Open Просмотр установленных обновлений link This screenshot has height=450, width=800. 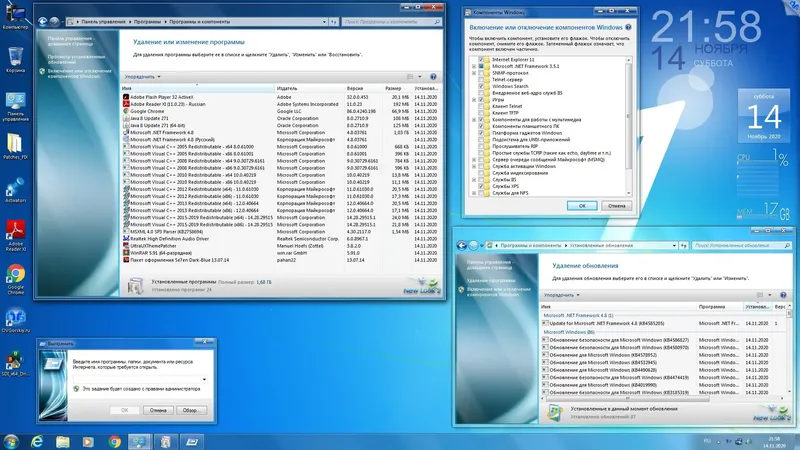point(77,59)
